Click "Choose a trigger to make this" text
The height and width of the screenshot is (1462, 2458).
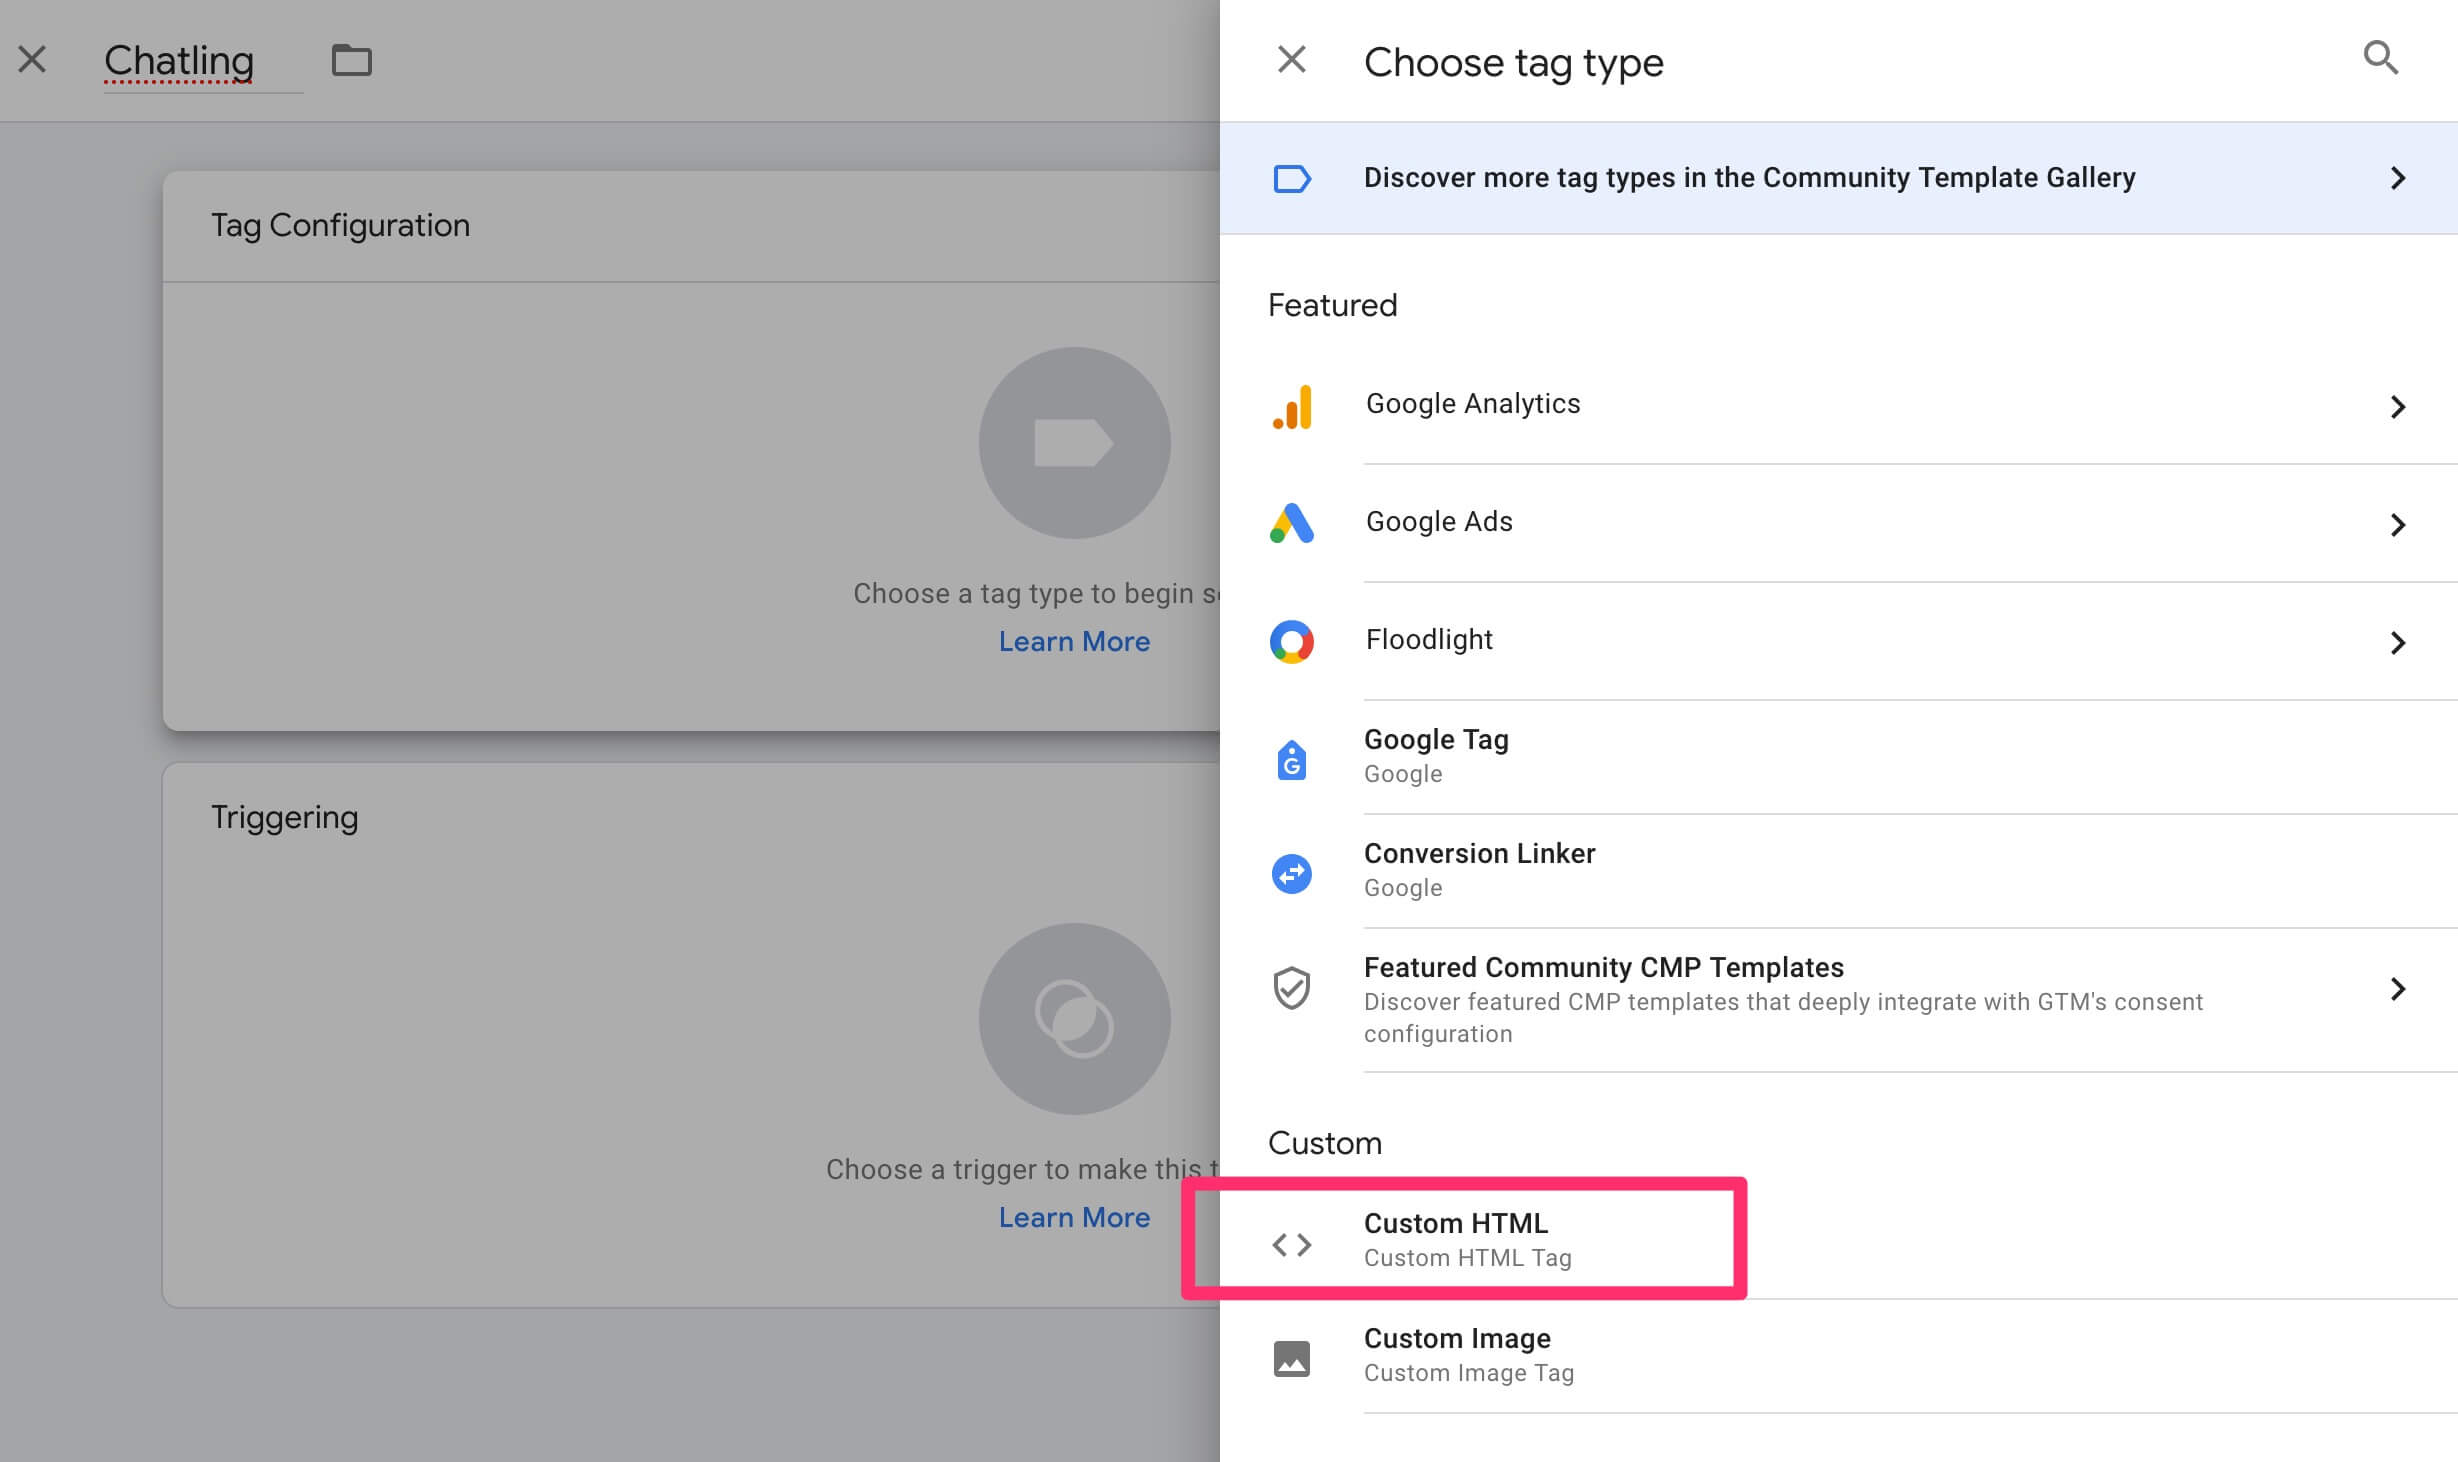pos(1021,1170)
